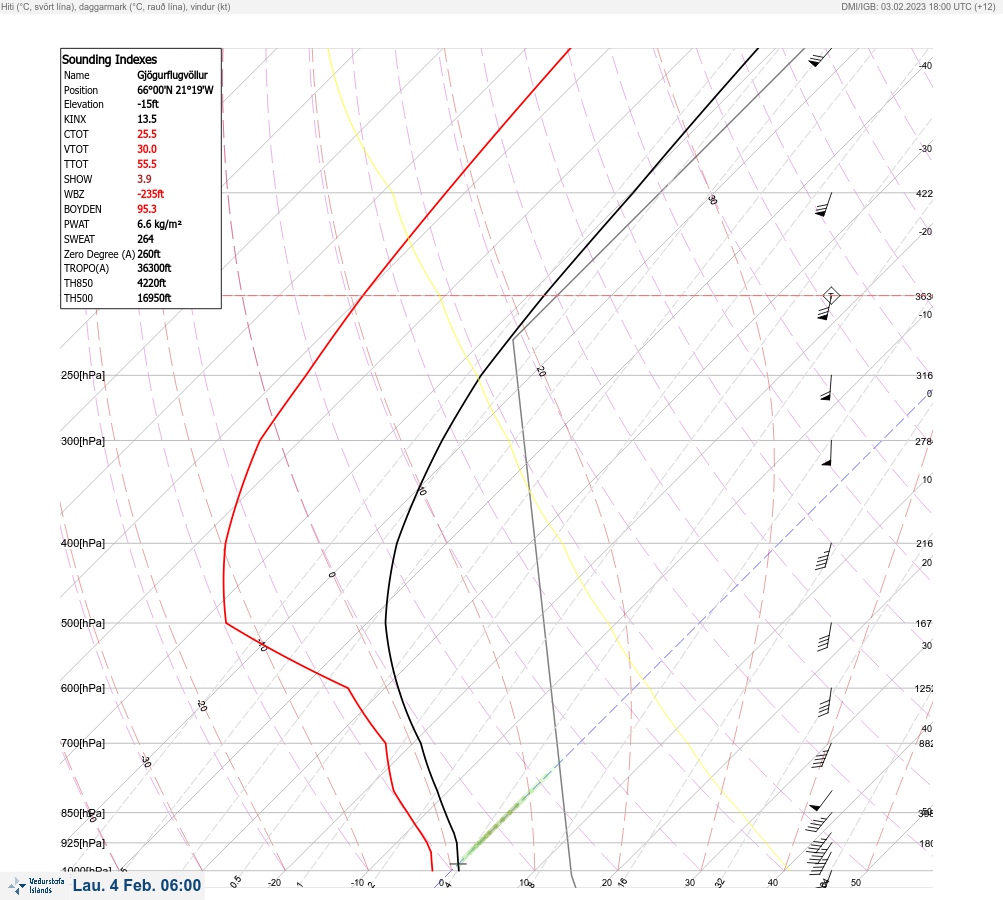Click the 500[hPa] pressure label
The image size is (1003, 900).
pyautogui.click(x=83, y=623)
